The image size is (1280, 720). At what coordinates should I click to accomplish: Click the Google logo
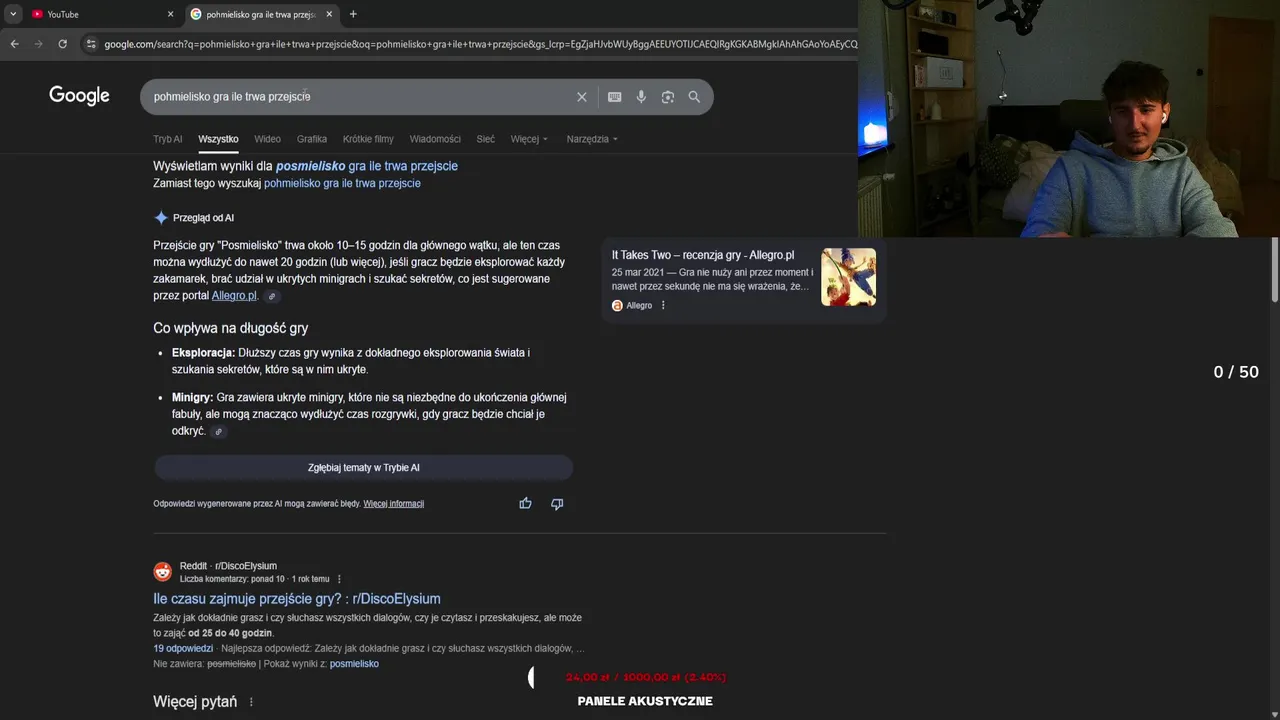79,96
